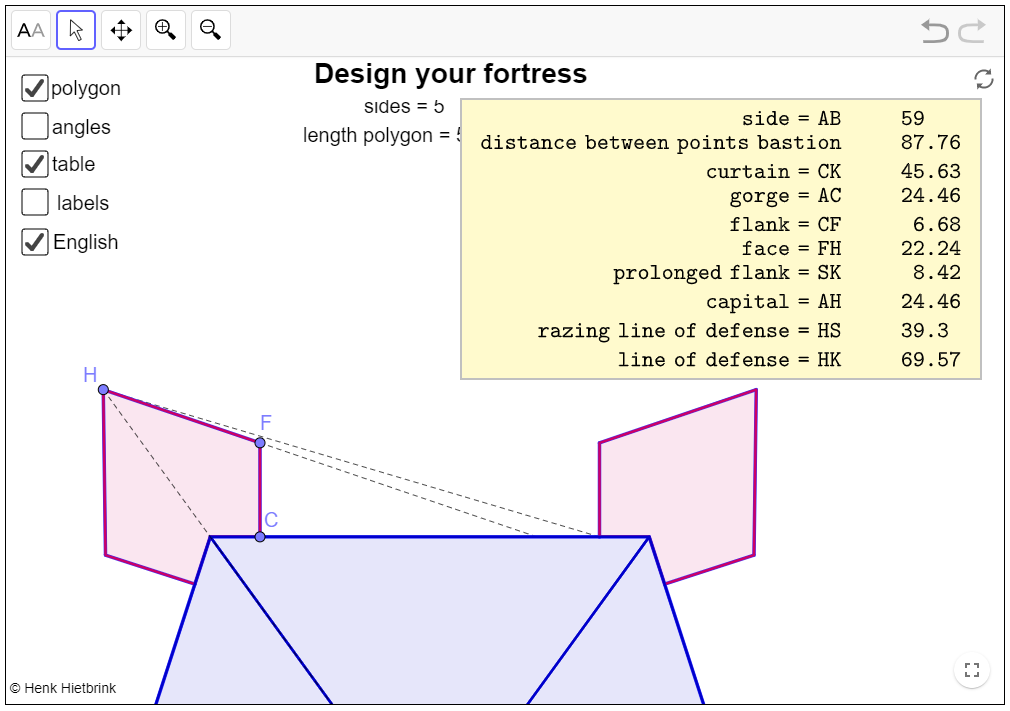This screenshot has width=1010, height=711.
Task: Uncheck the polygon checkbox
Action: pos(35,88)
